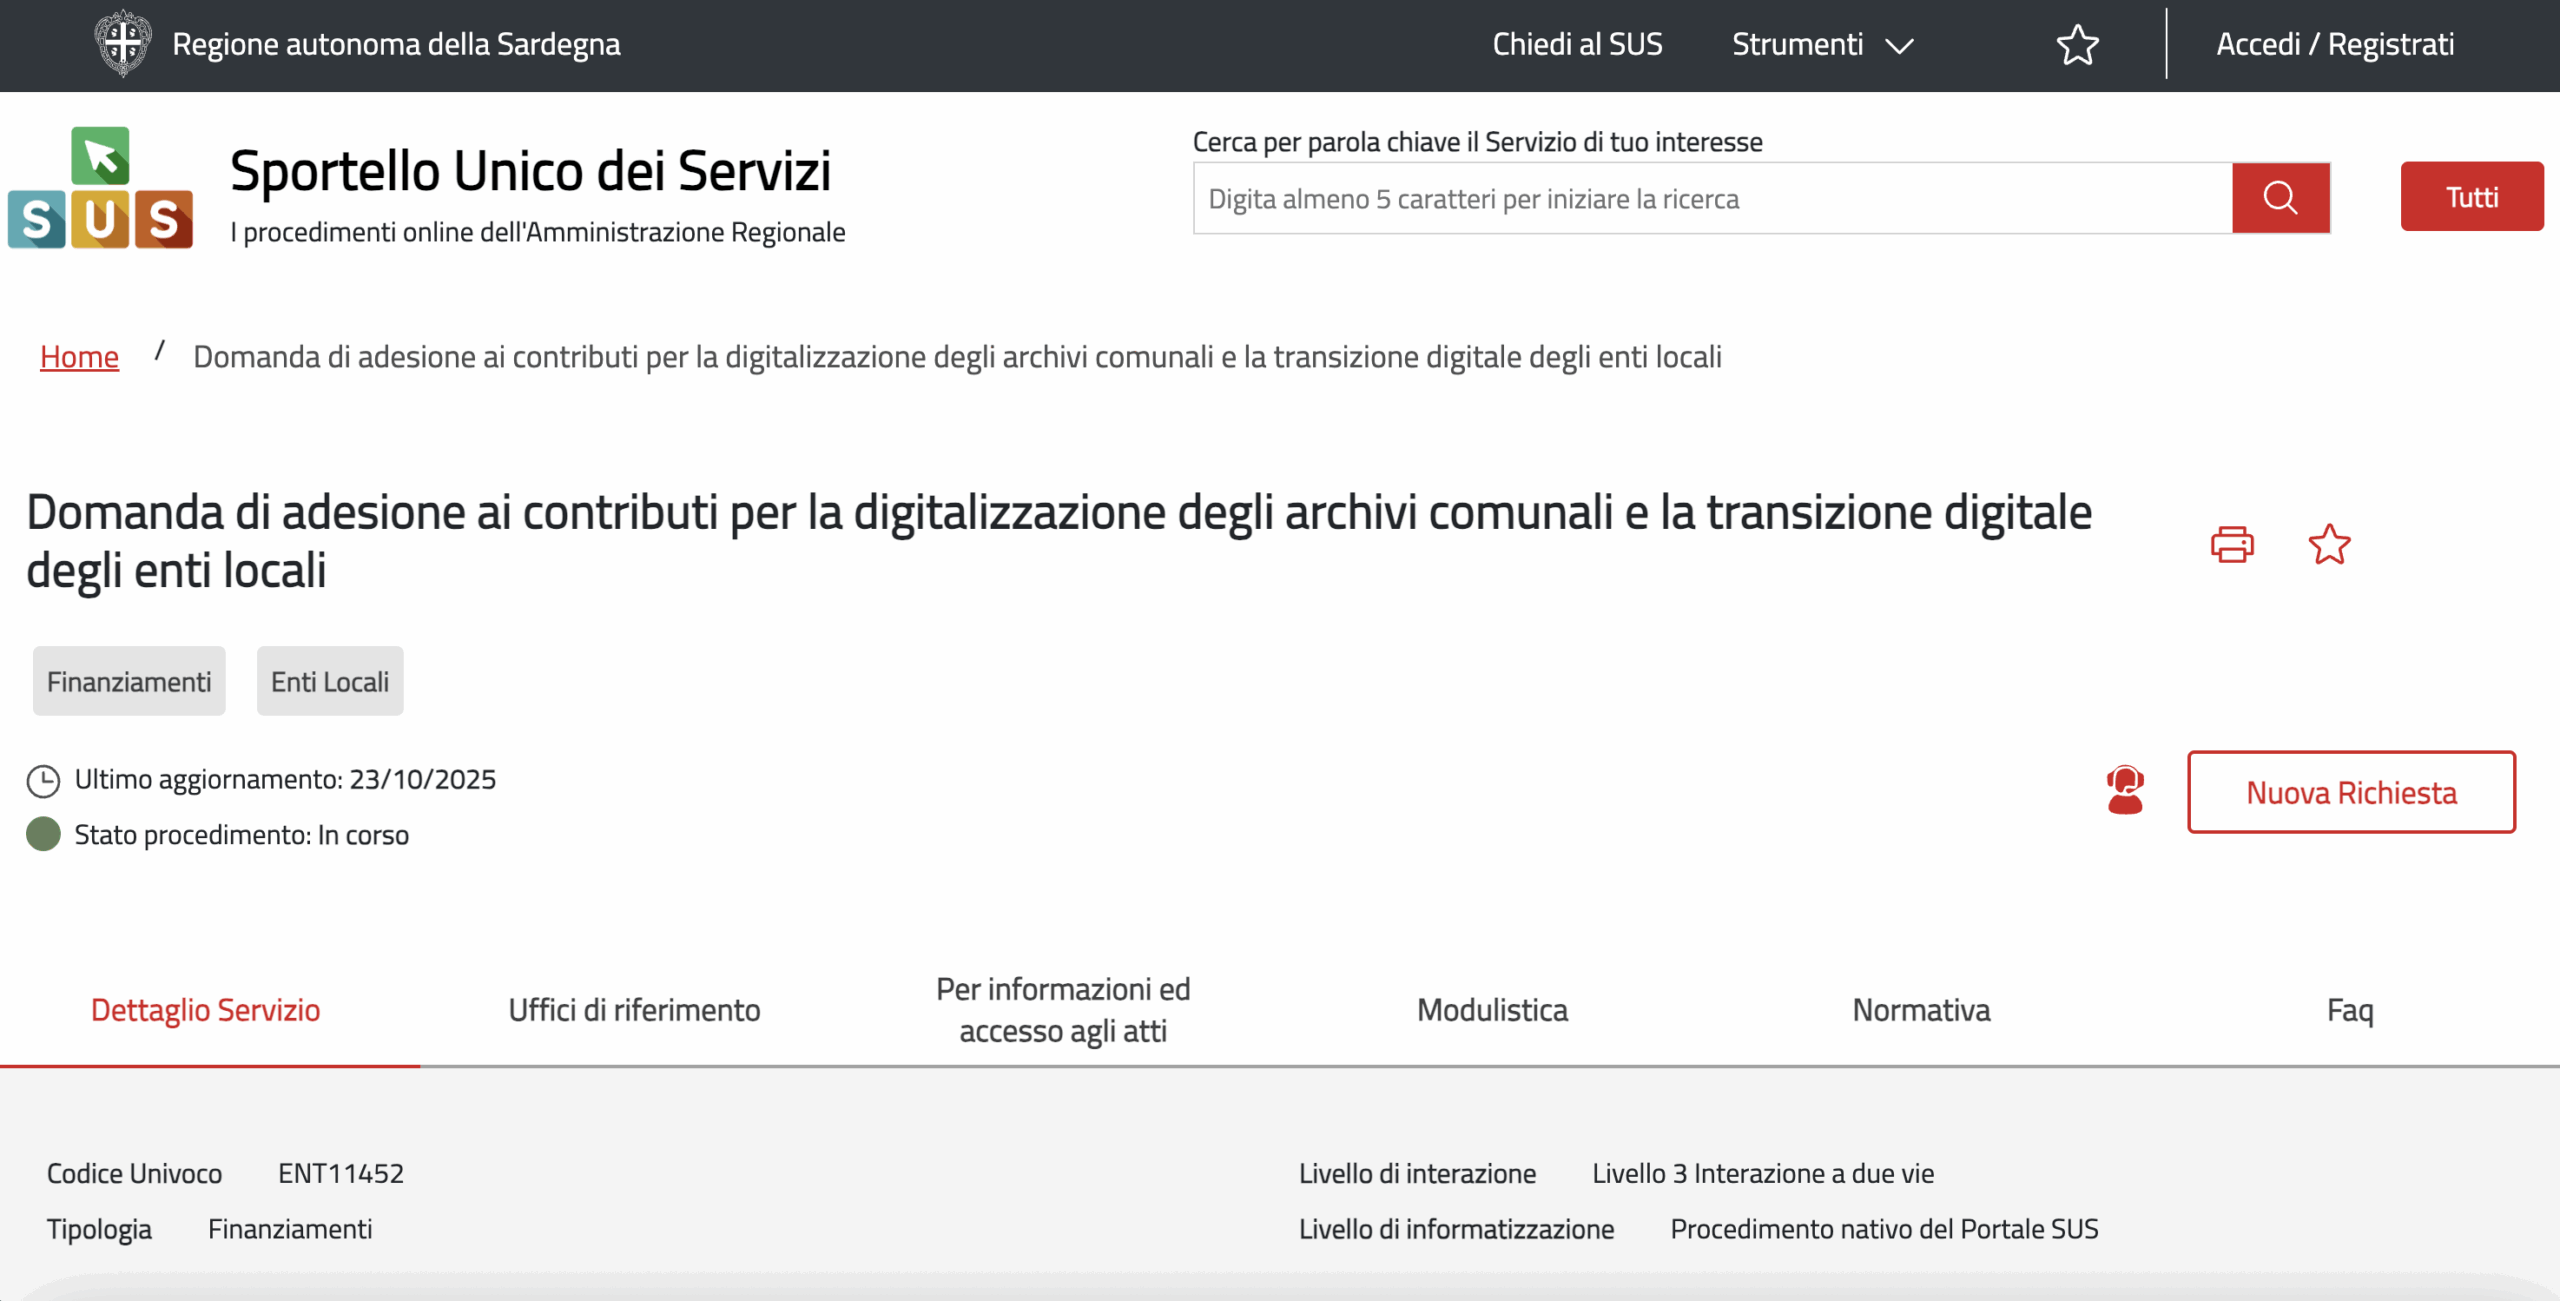Print the service page via printer icon
Image resolution: width=2560 pixels, height=1301 pixels.
pos(2232,544)
